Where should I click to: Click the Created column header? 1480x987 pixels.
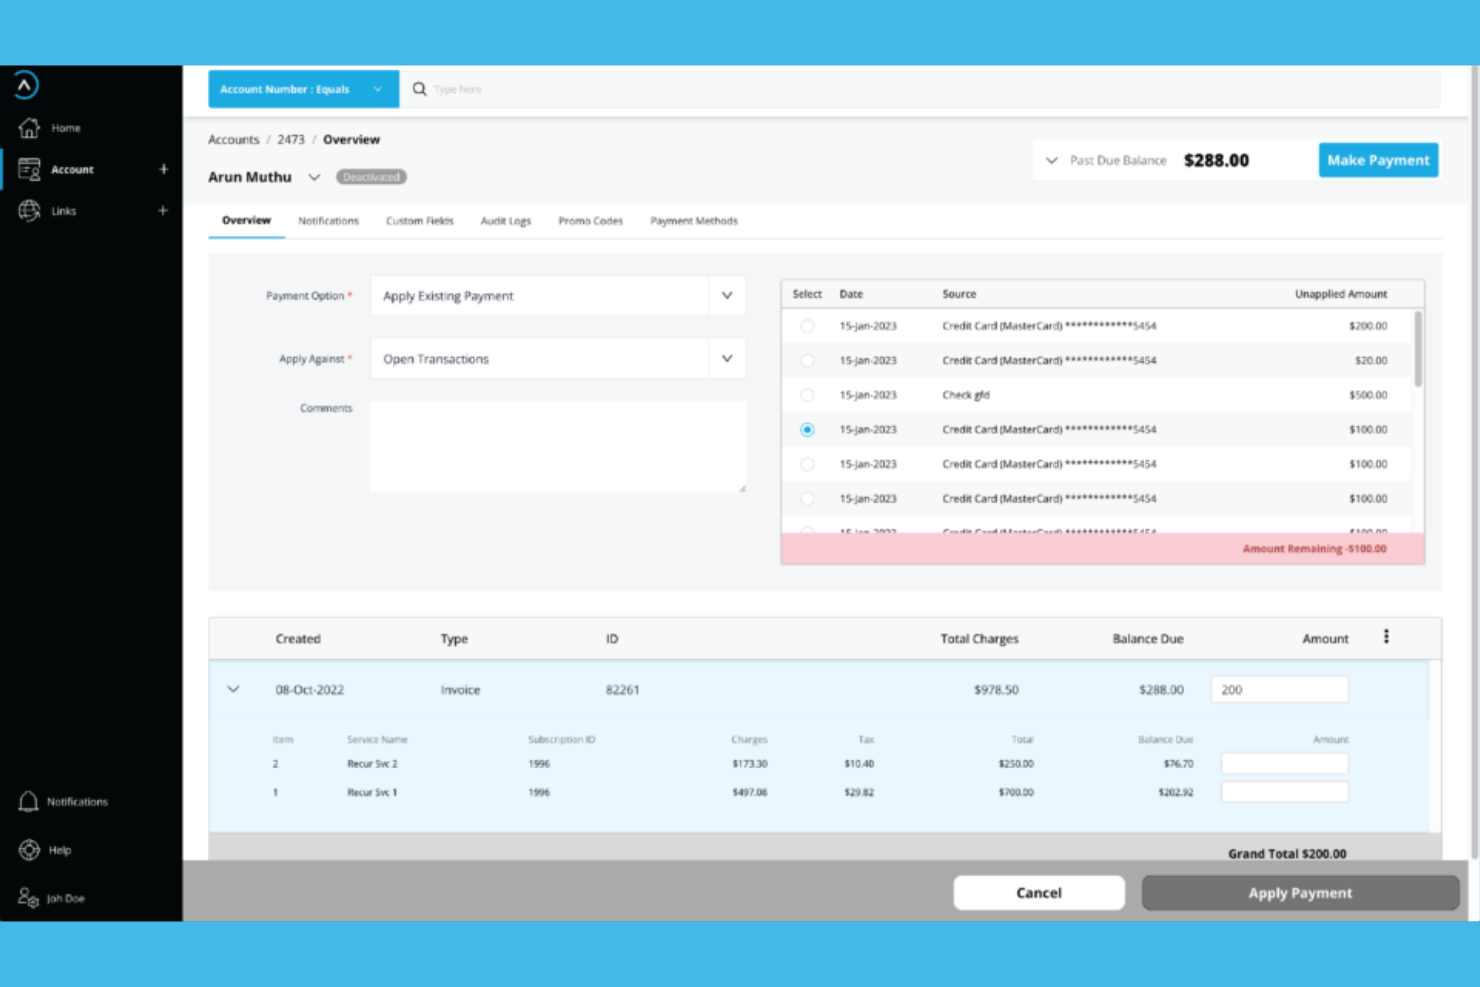[298, 639]
